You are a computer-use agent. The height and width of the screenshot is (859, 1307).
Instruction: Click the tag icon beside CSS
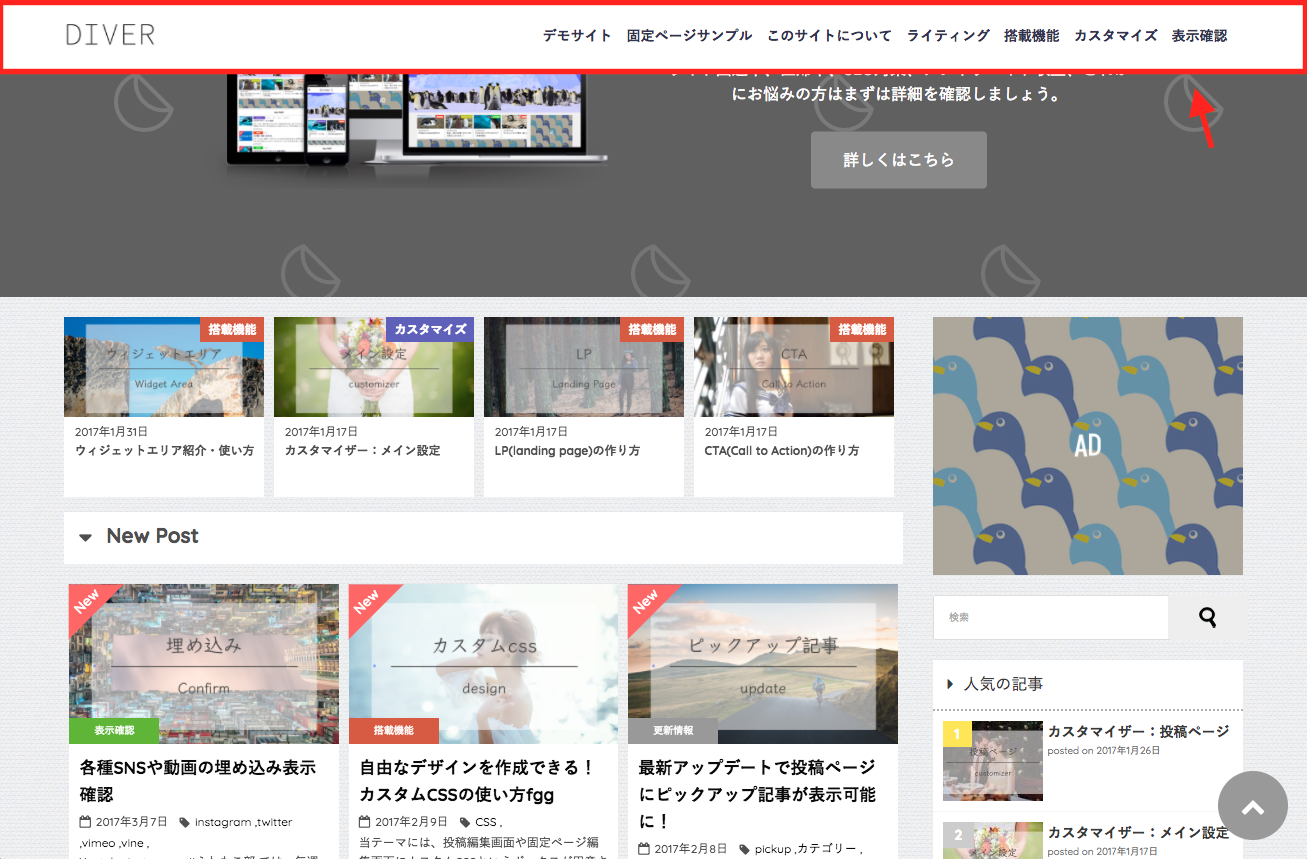(x=465, y=822)
